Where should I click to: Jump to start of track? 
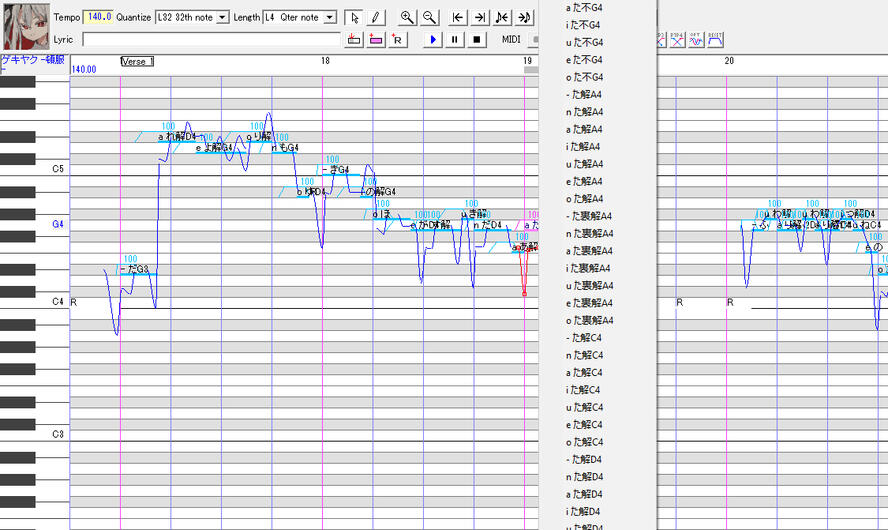458,18
